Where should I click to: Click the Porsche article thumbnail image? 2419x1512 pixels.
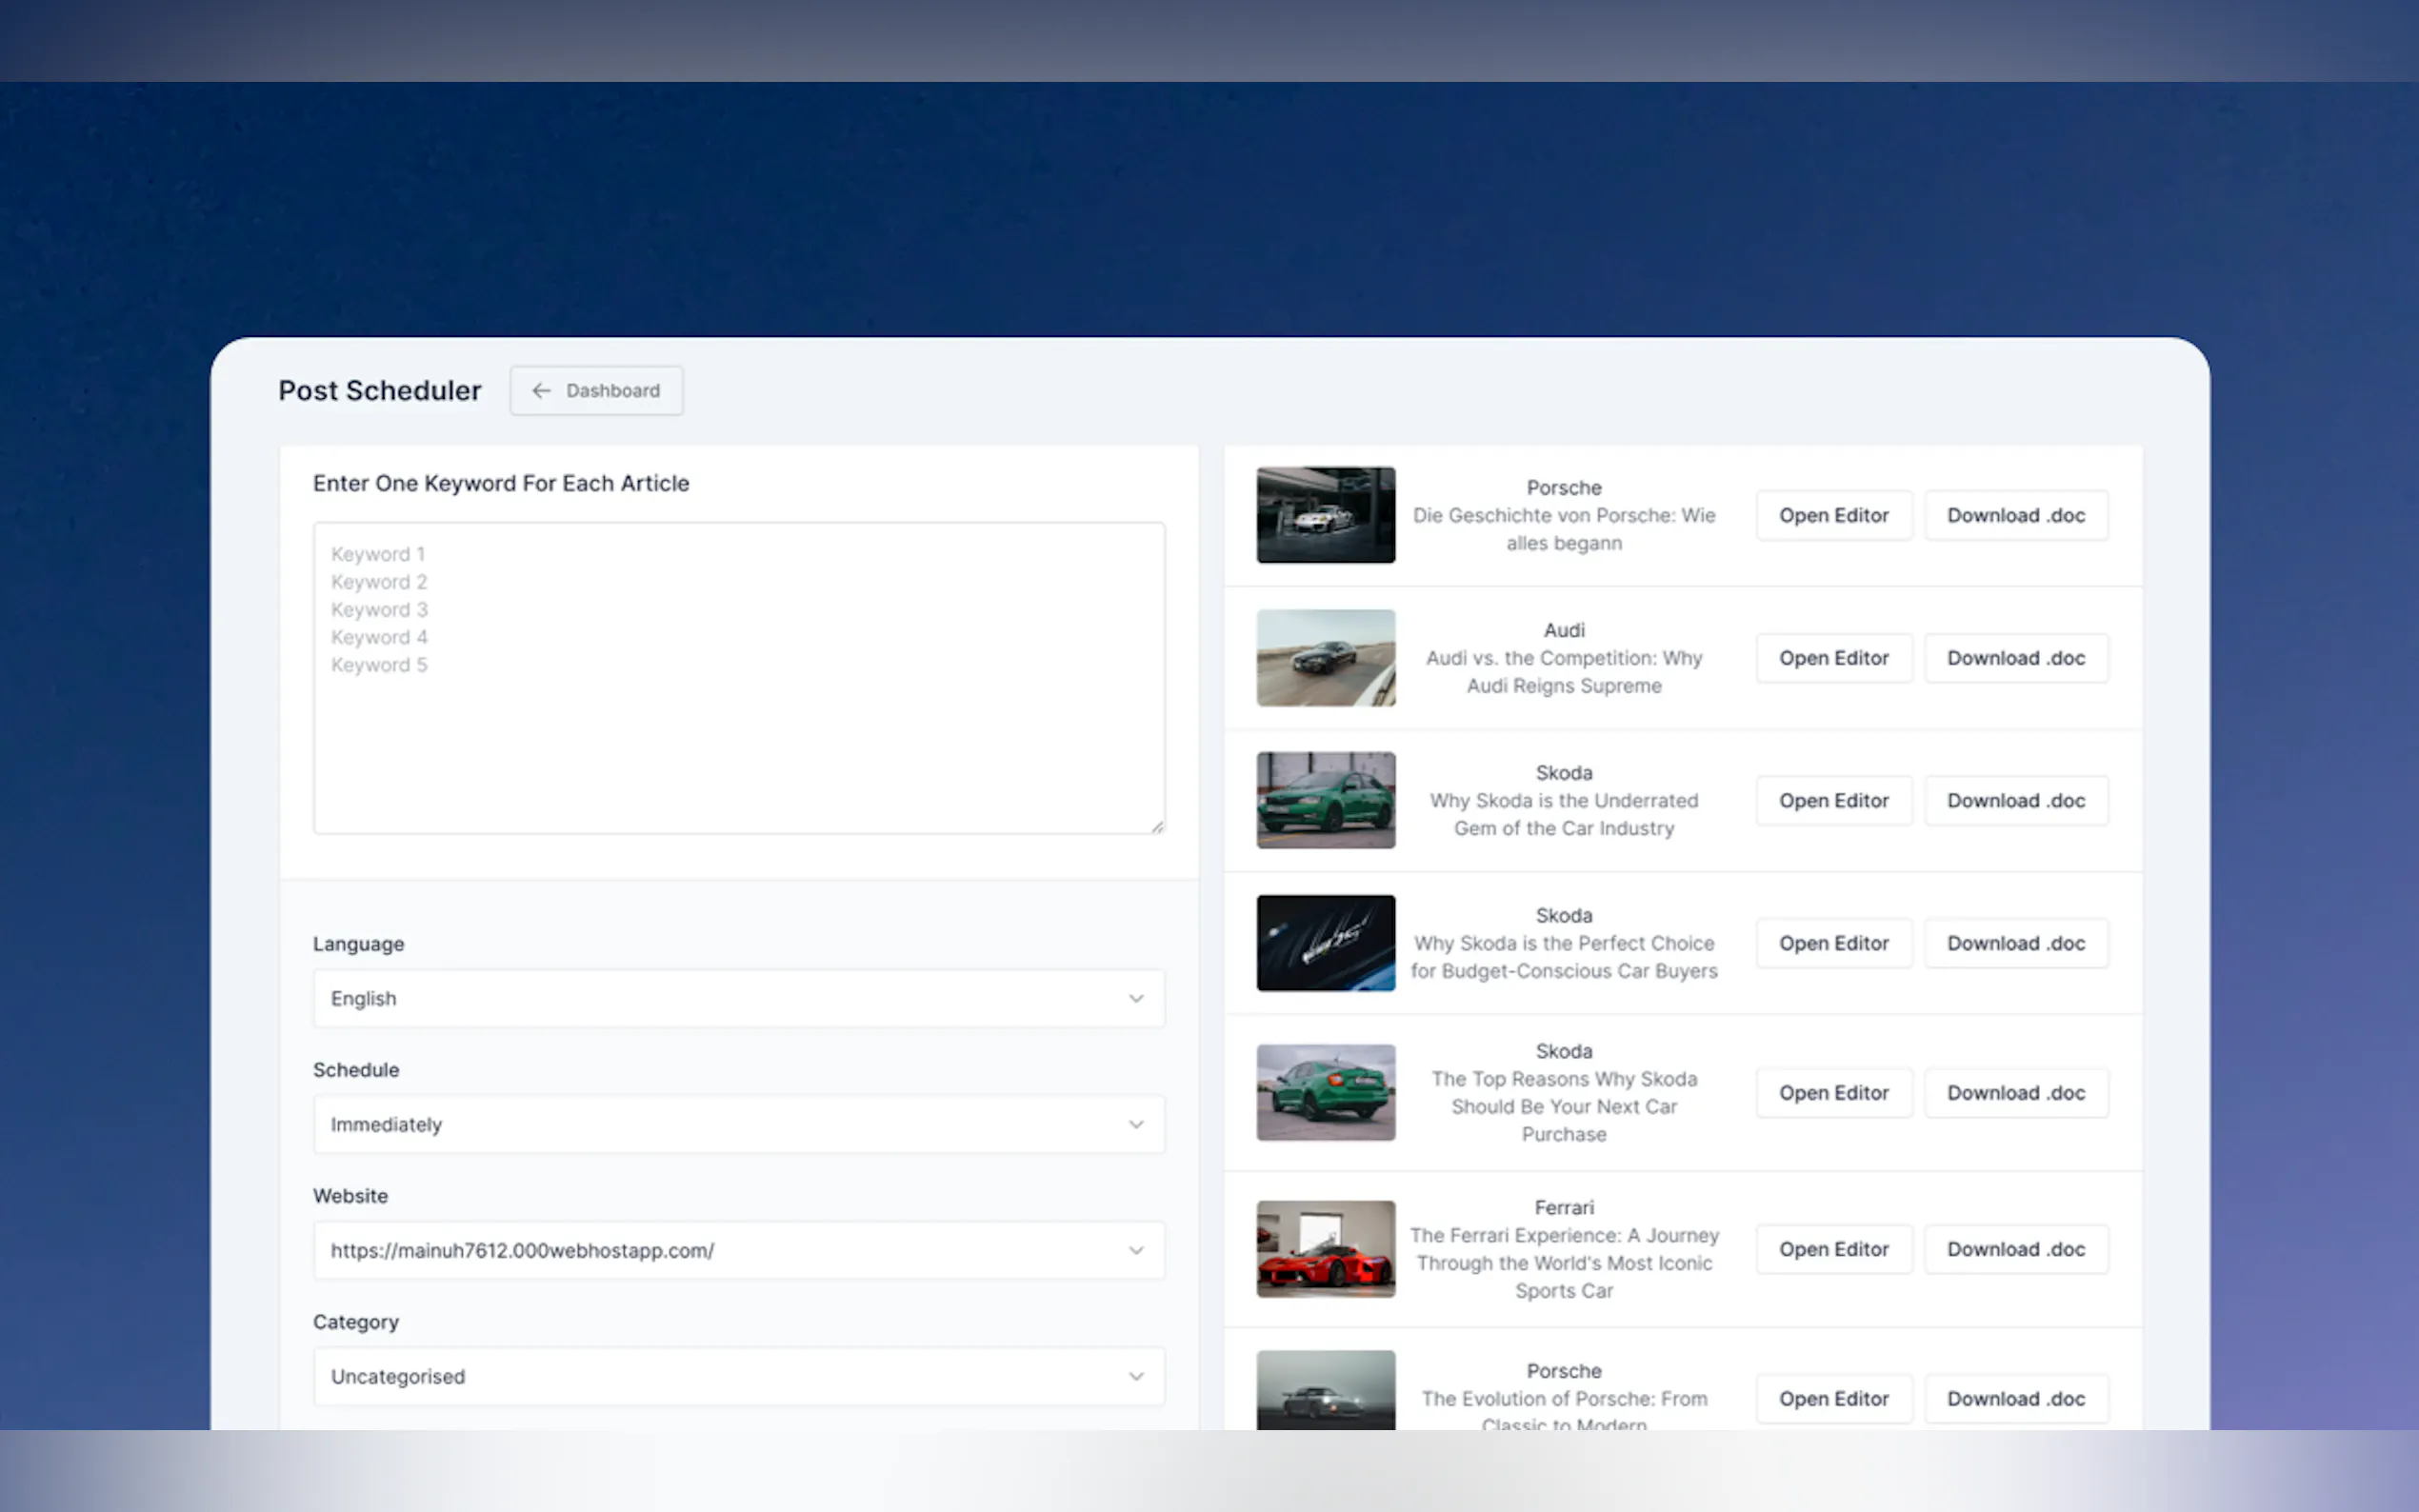click(x=1325, y=515)
